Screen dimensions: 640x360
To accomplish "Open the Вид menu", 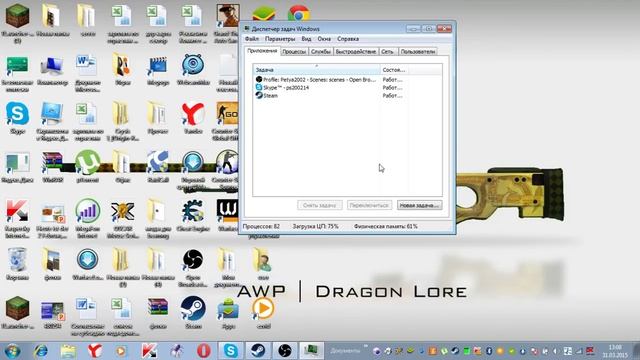I will [x=306, y=39].
